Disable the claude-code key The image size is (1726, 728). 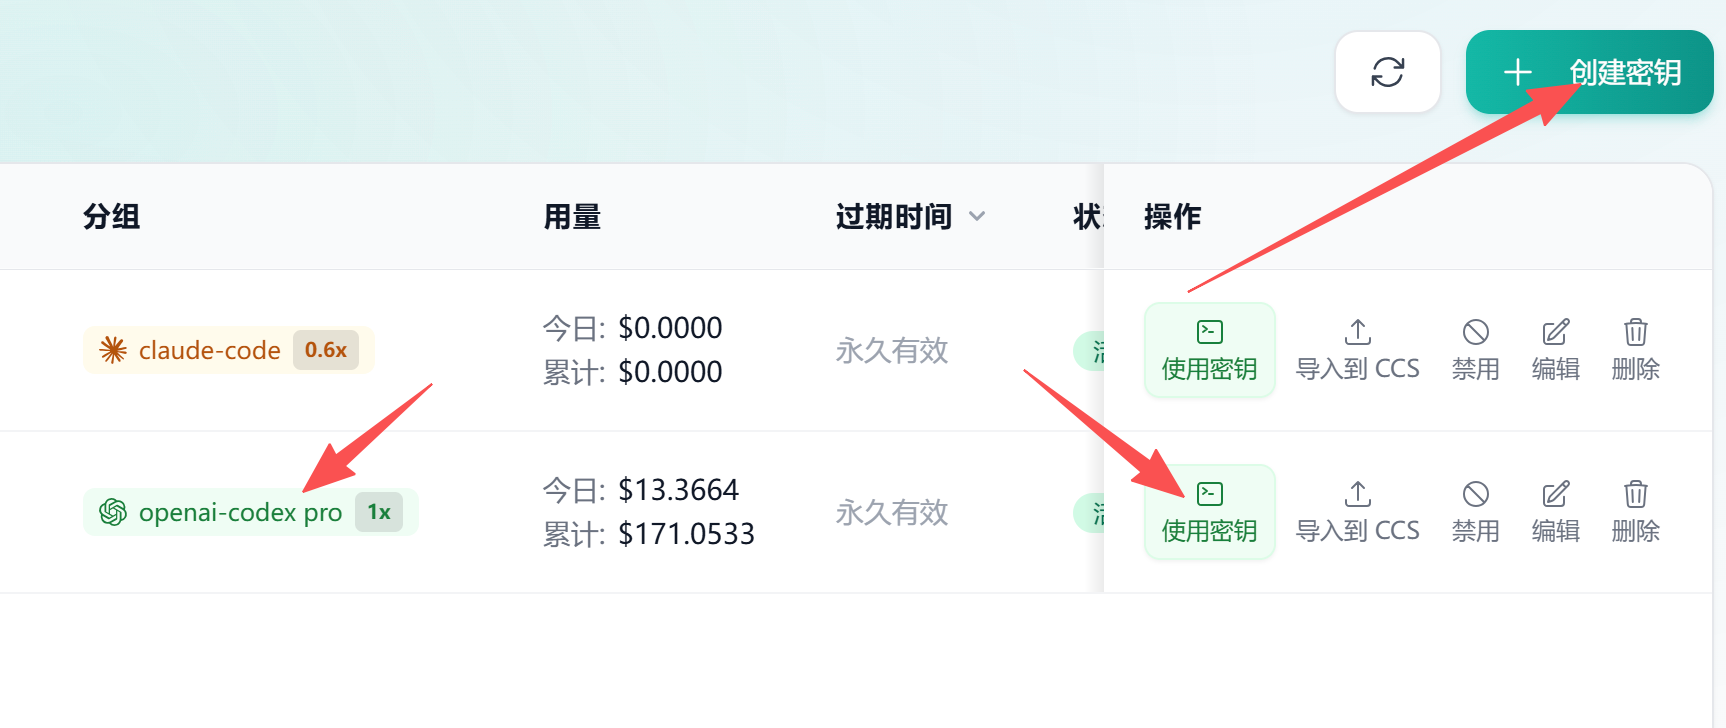[1476, 350]
